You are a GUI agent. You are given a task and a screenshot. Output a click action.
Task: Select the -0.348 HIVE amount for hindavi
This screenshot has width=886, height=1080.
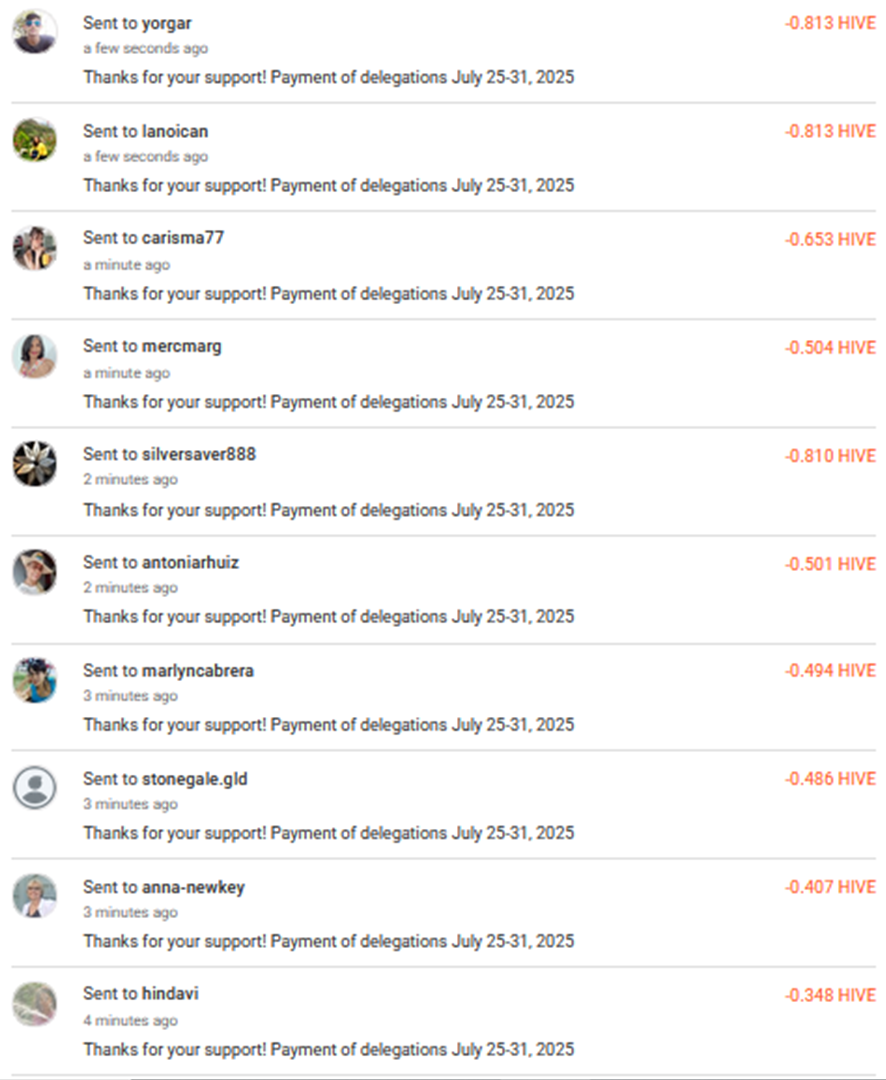pos(830,995)
